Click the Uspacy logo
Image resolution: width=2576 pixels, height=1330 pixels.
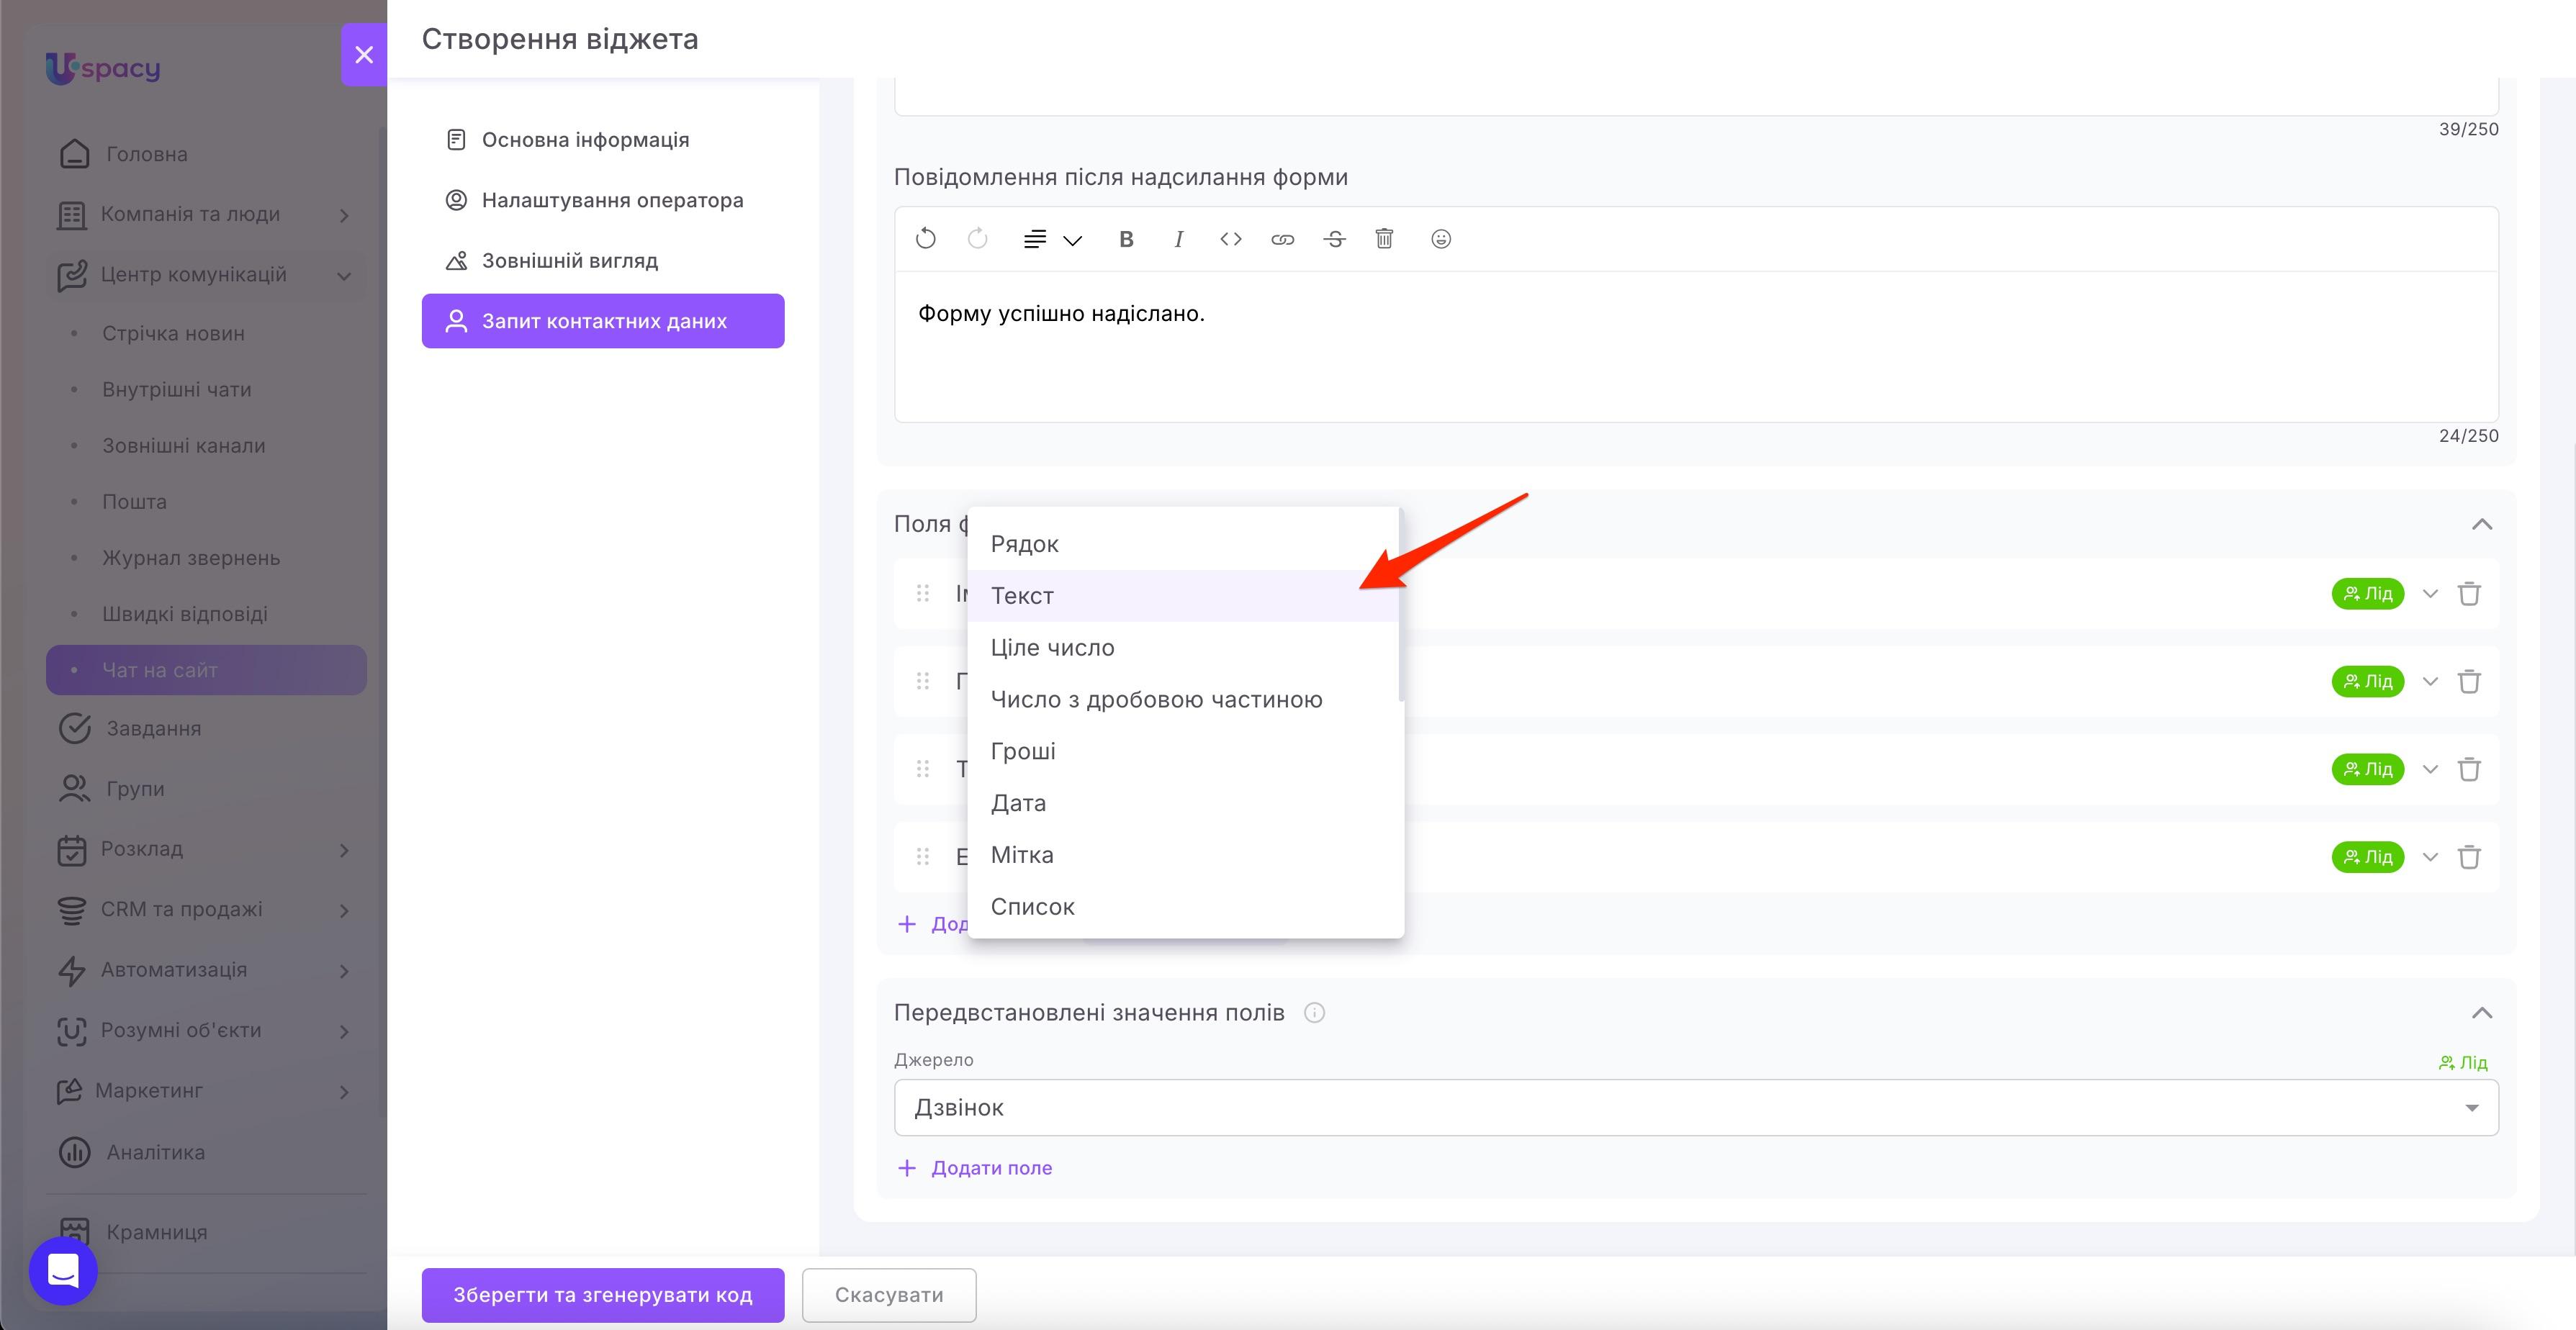[x=103, y=68]
